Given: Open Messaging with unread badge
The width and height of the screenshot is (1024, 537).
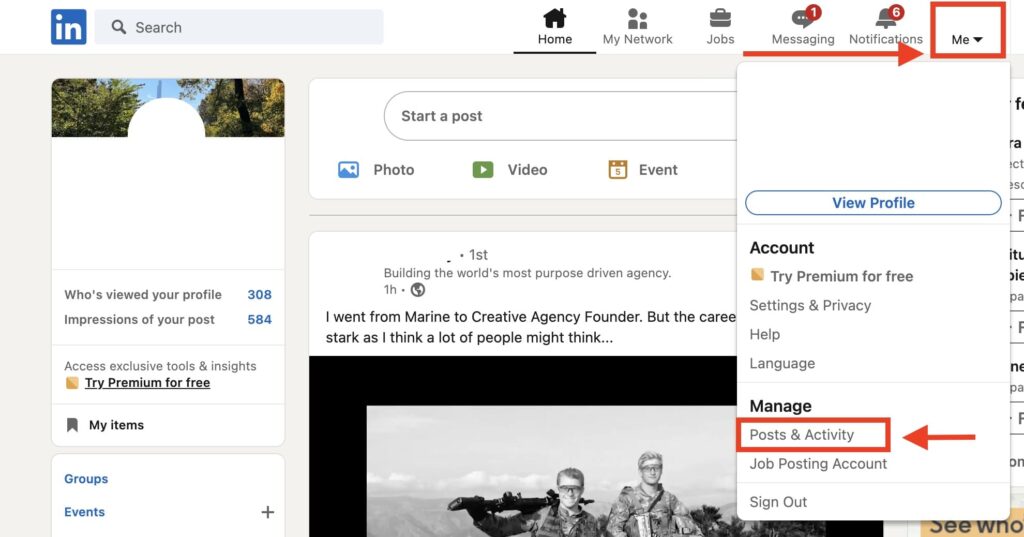Looking at the screenshot, I should click(x=803, y=19).
